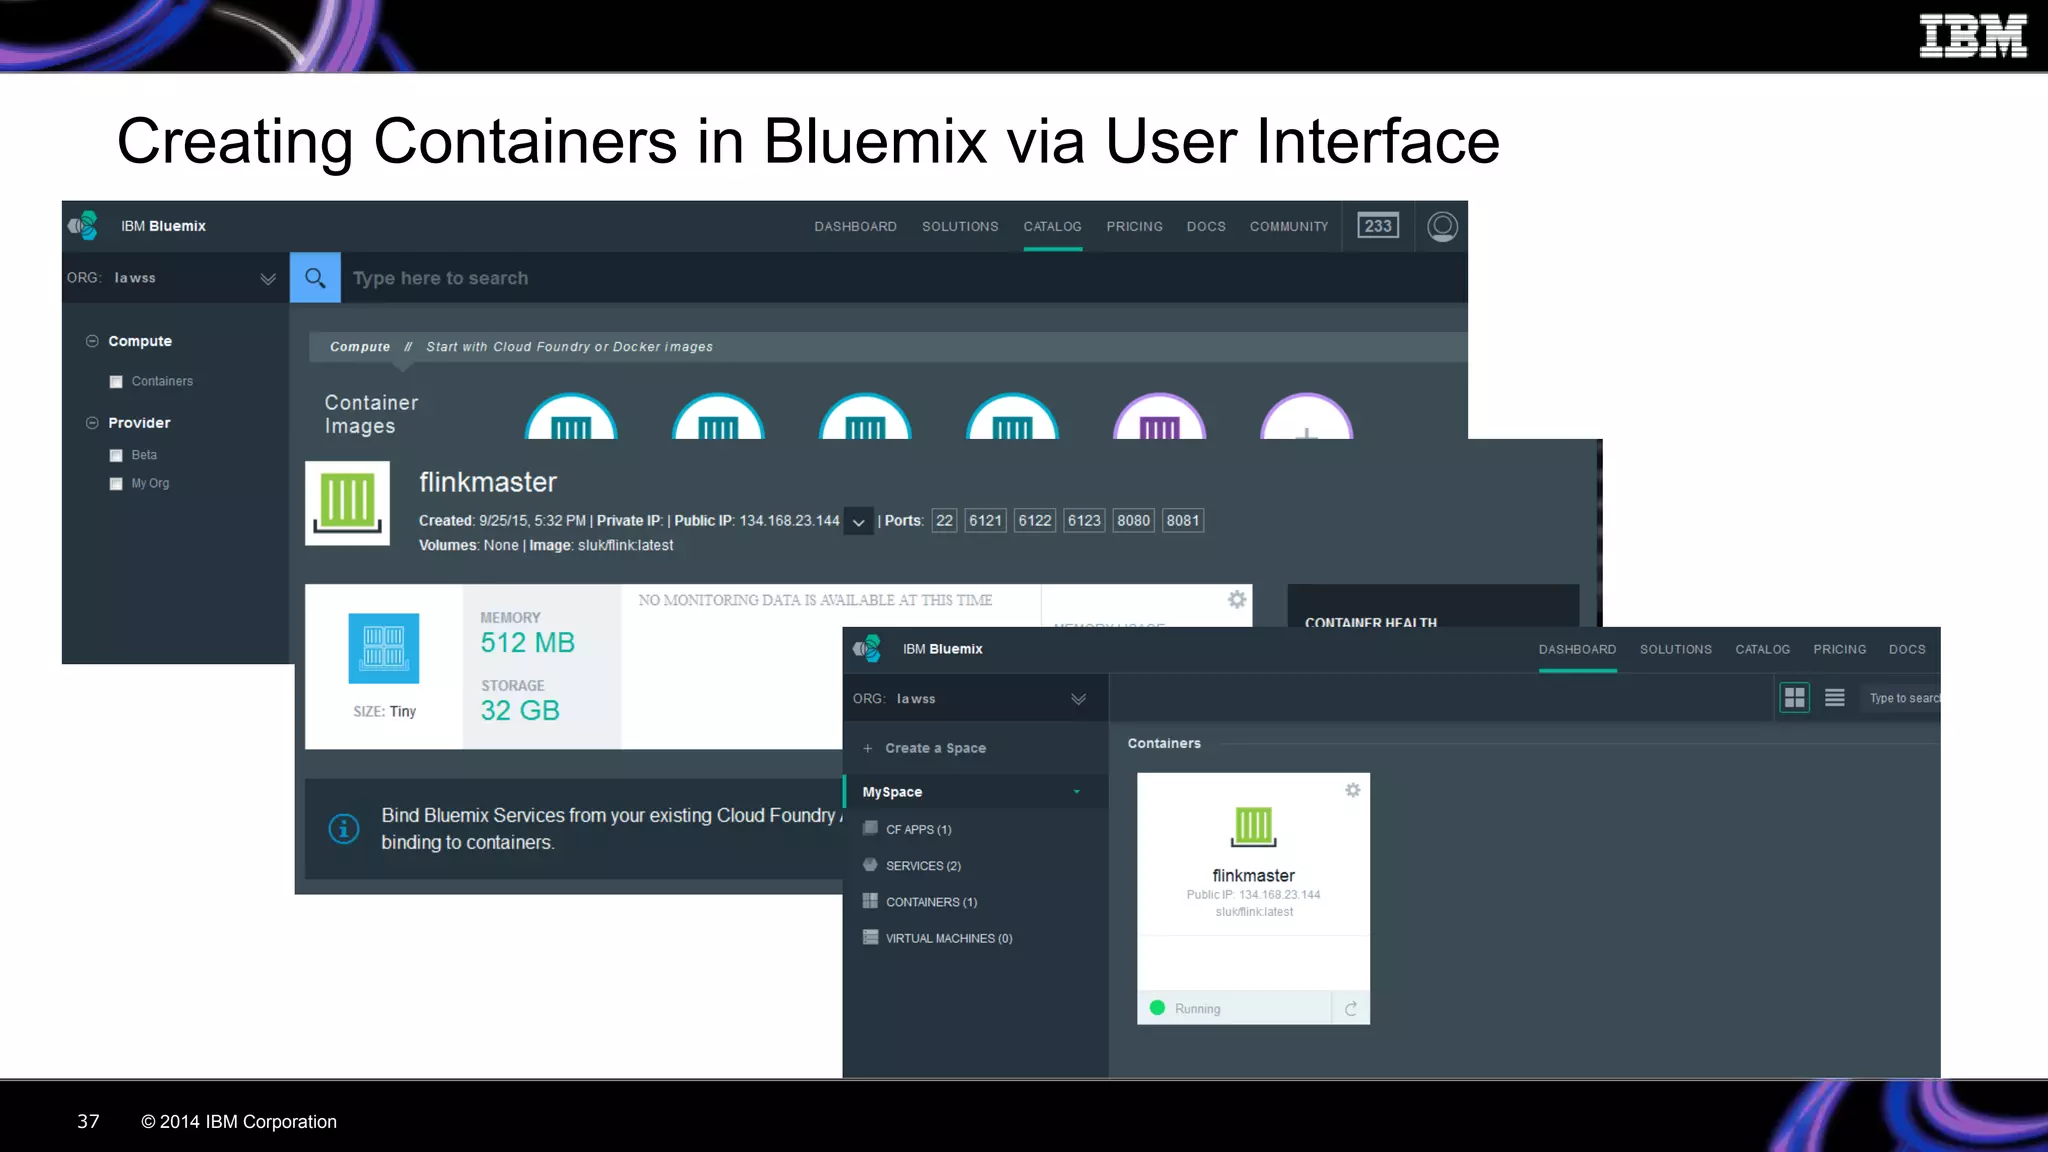2048x1152 pixels.
Task: Click the IBM Bluemix title in Catalog window
Action: click(x=163, y=226)
